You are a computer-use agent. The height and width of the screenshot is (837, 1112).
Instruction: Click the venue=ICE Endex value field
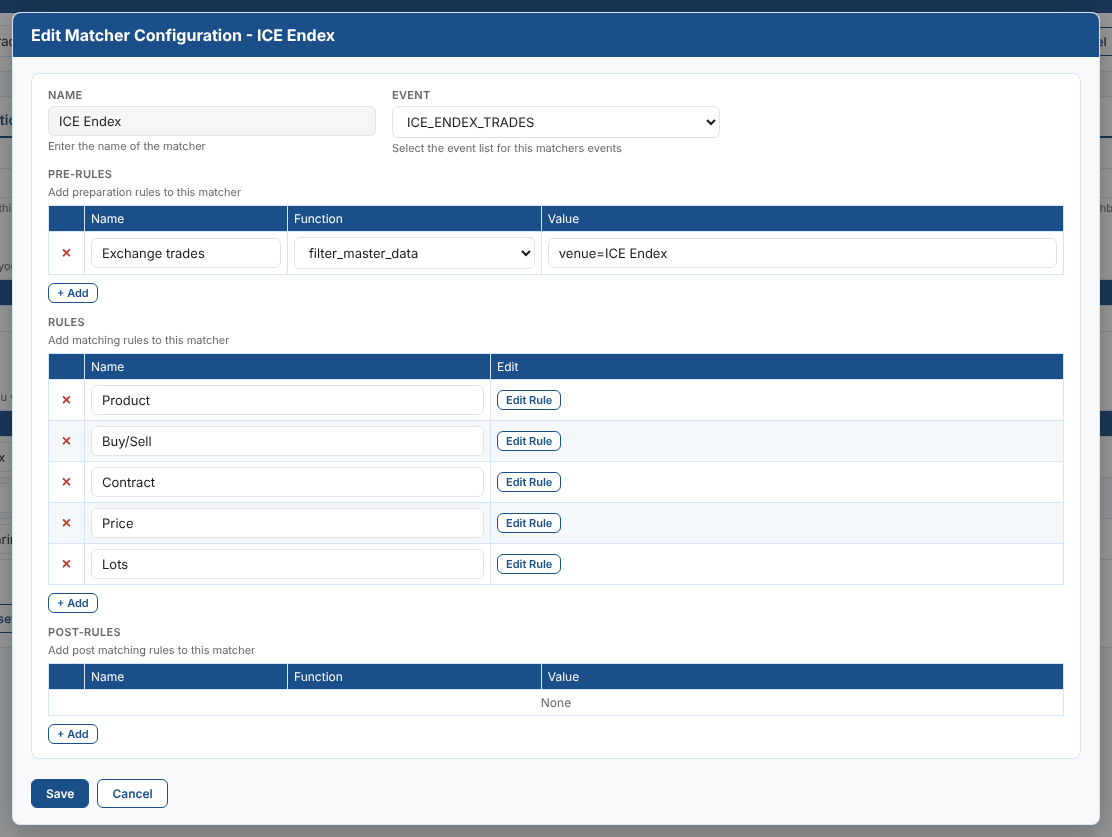pyautogui.click(x=802, y=253)
